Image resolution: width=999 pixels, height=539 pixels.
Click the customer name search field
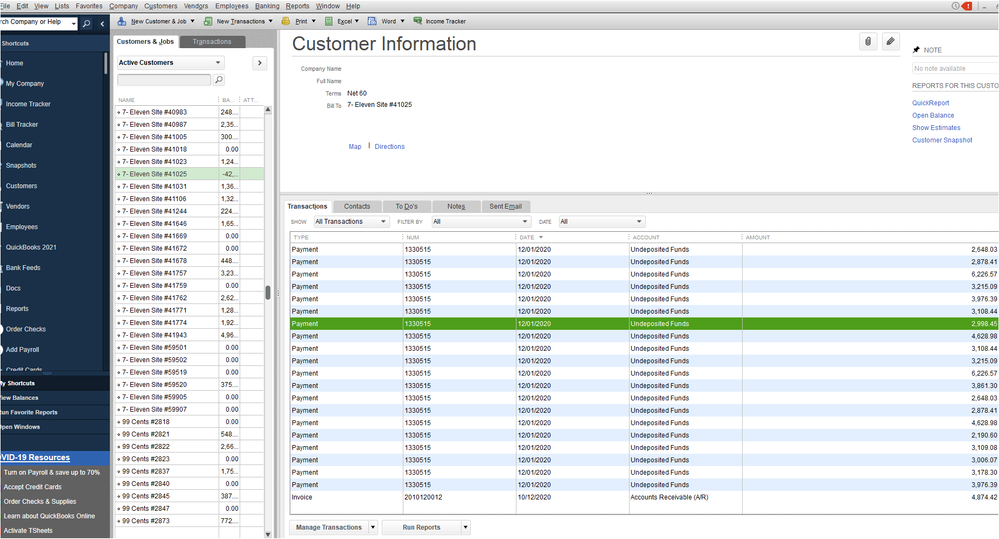pyautogui.click(x=164, y=80)
